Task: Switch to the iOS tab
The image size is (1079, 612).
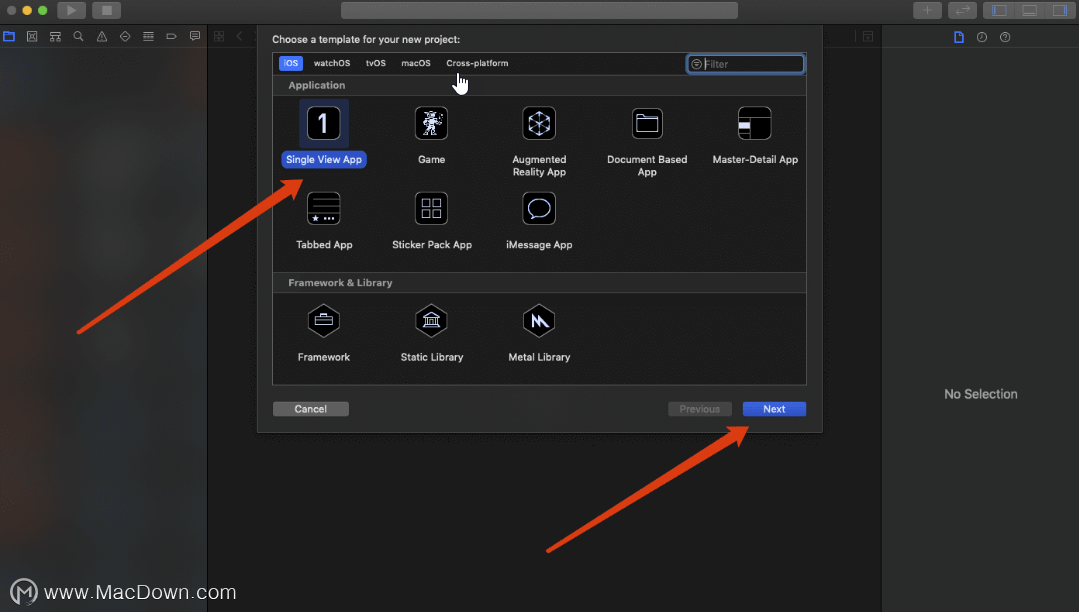Action: [x=291, y=63]
